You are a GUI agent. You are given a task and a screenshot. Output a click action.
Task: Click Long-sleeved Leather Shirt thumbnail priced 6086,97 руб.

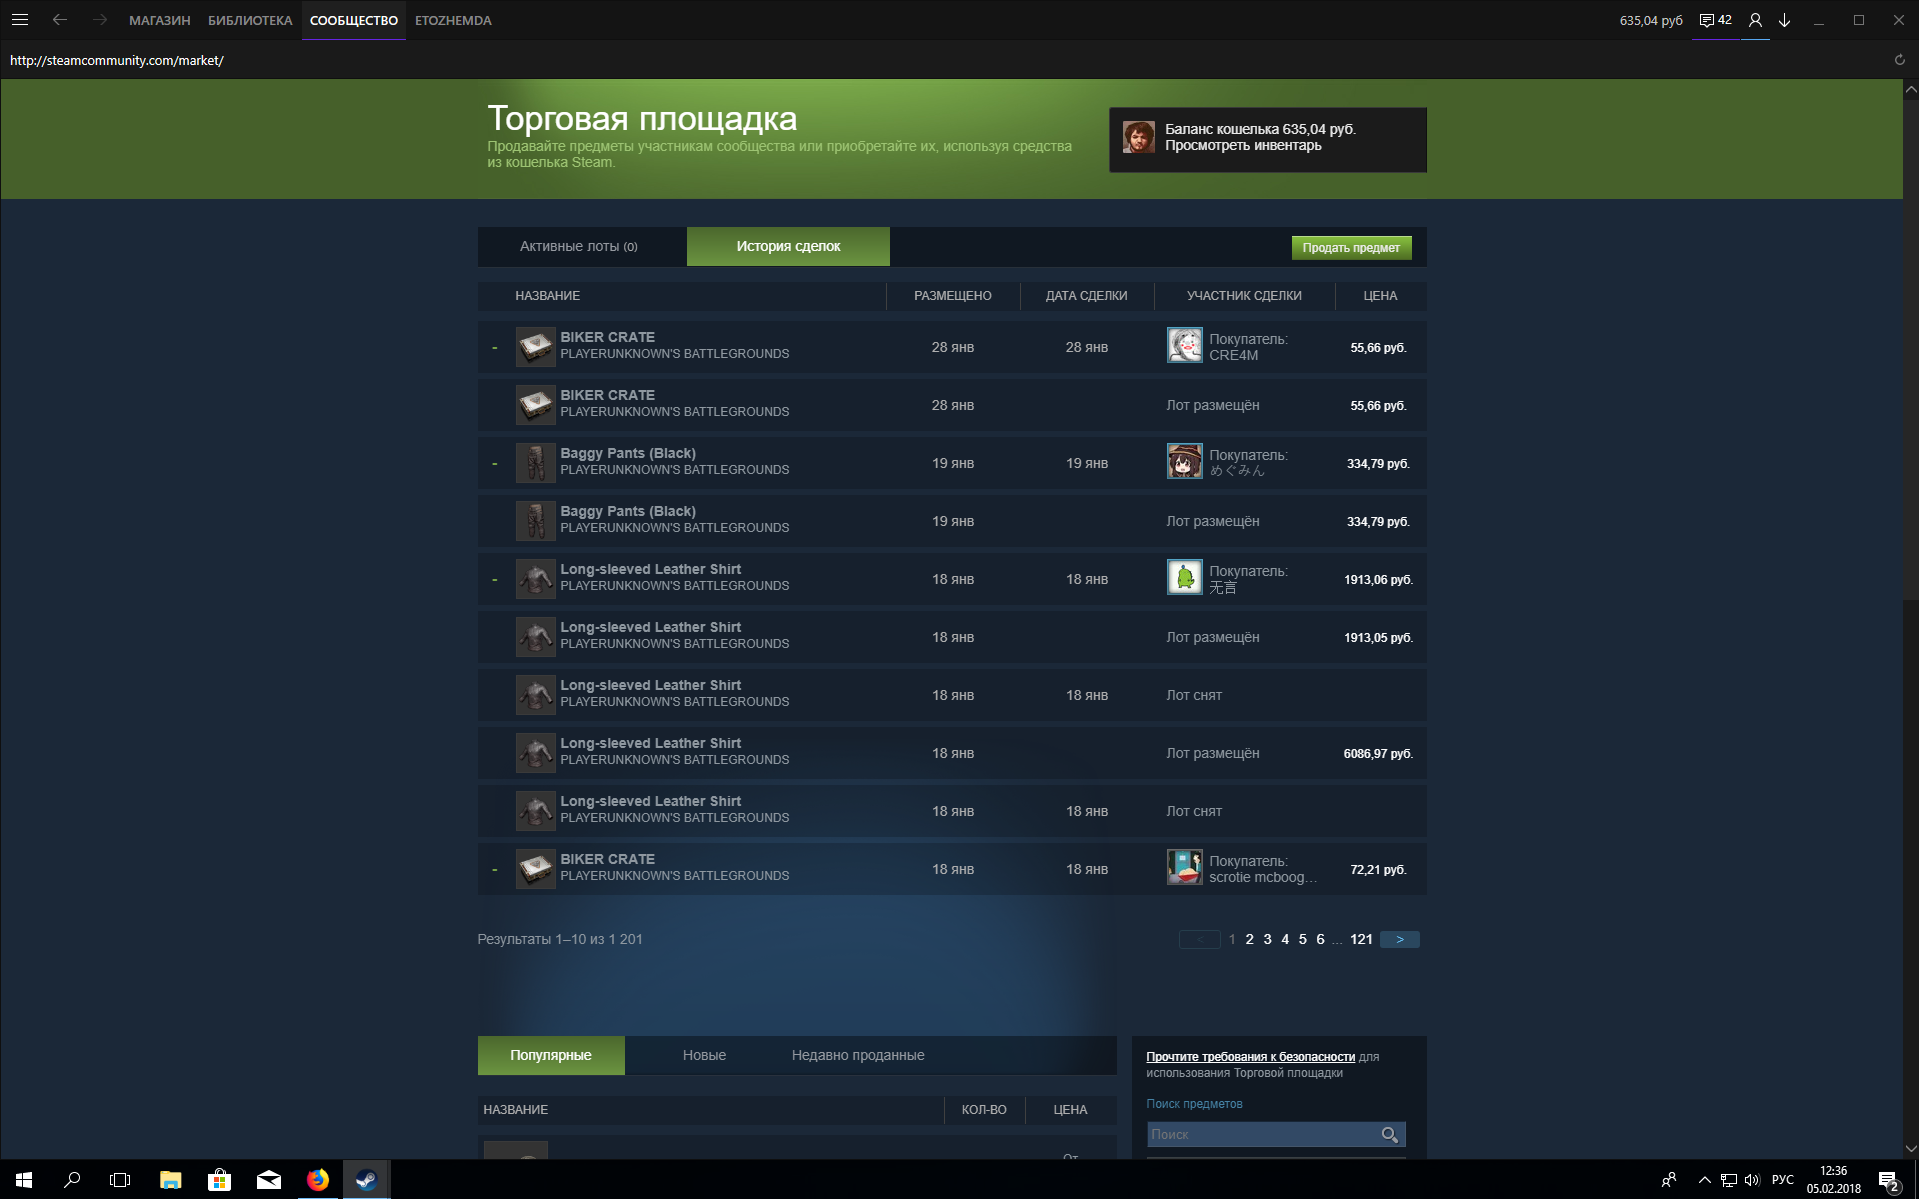pyautogui.click(x=535, y=752)
